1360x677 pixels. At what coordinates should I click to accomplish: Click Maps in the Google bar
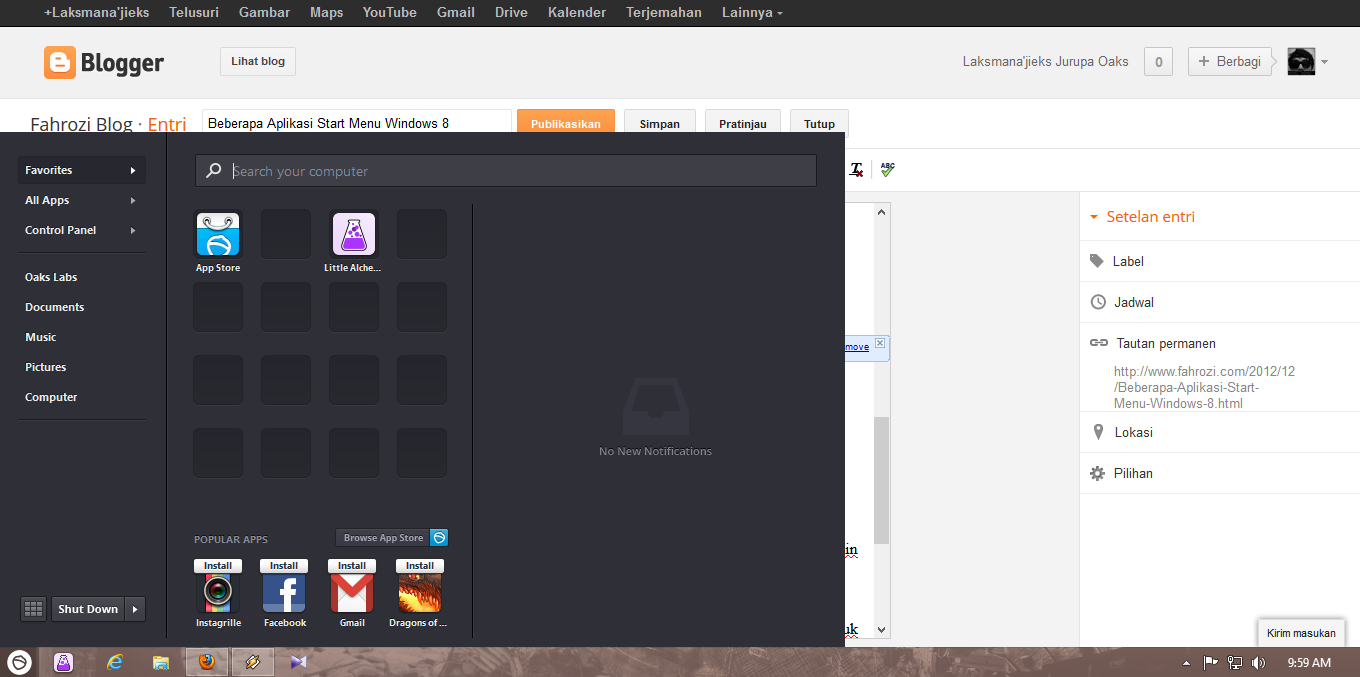click(x=326, y=12)
